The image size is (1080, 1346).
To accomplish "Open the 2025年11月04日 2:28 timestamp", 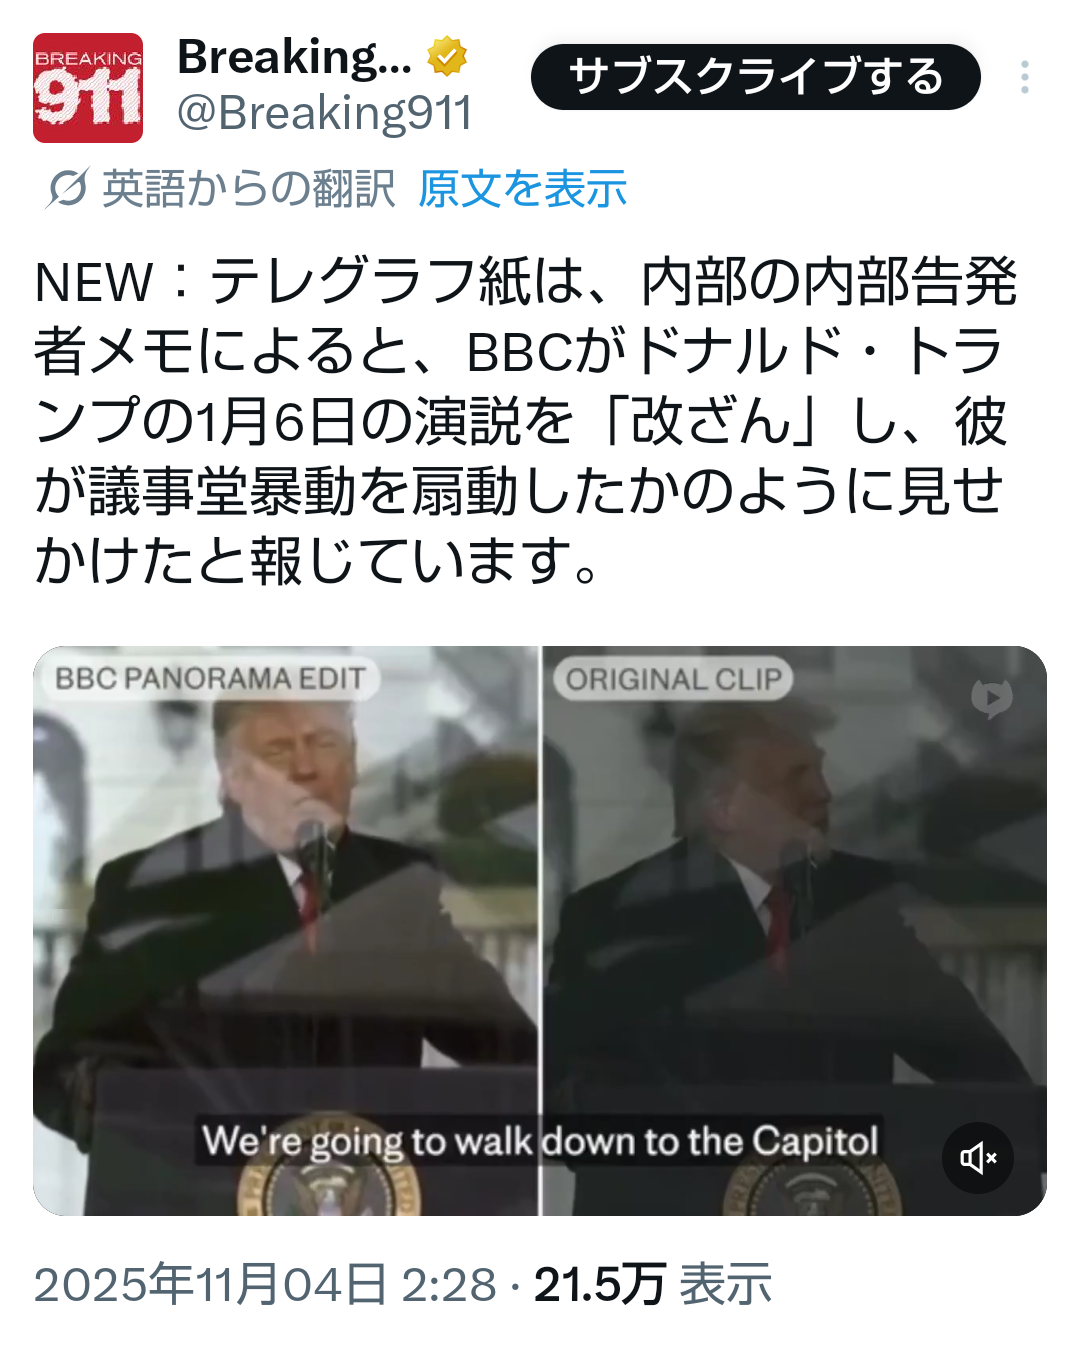I will point(265,1284).
